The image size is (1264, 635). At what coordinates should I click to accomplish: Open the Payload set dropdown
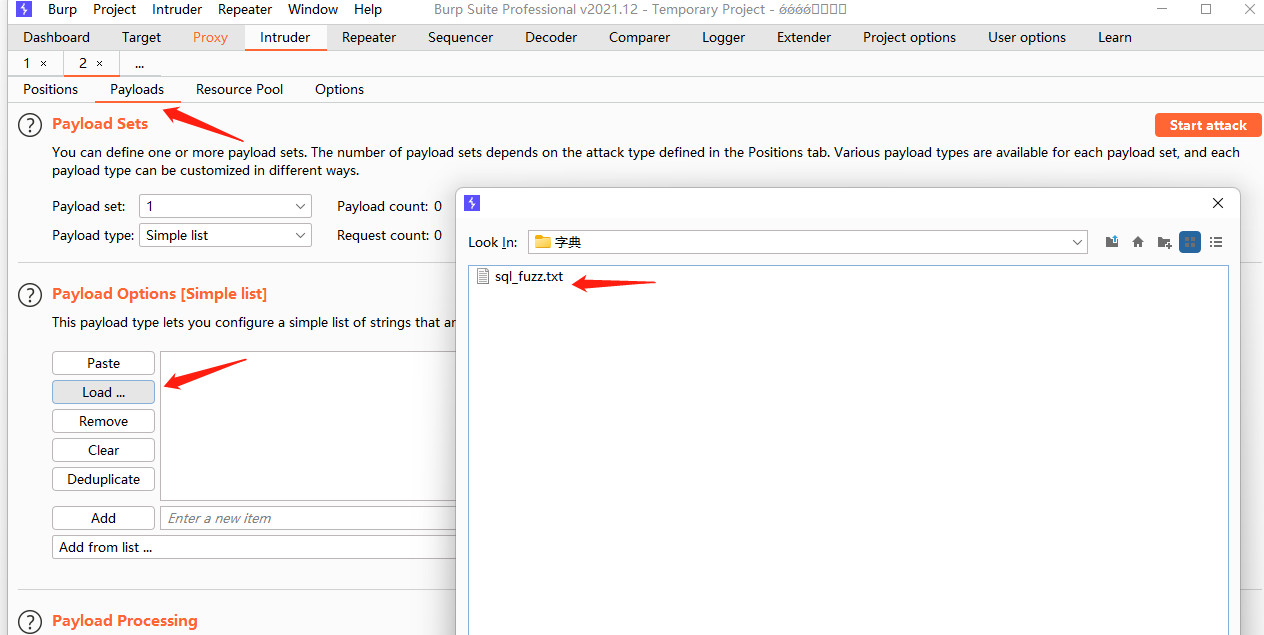click(226, 206)
